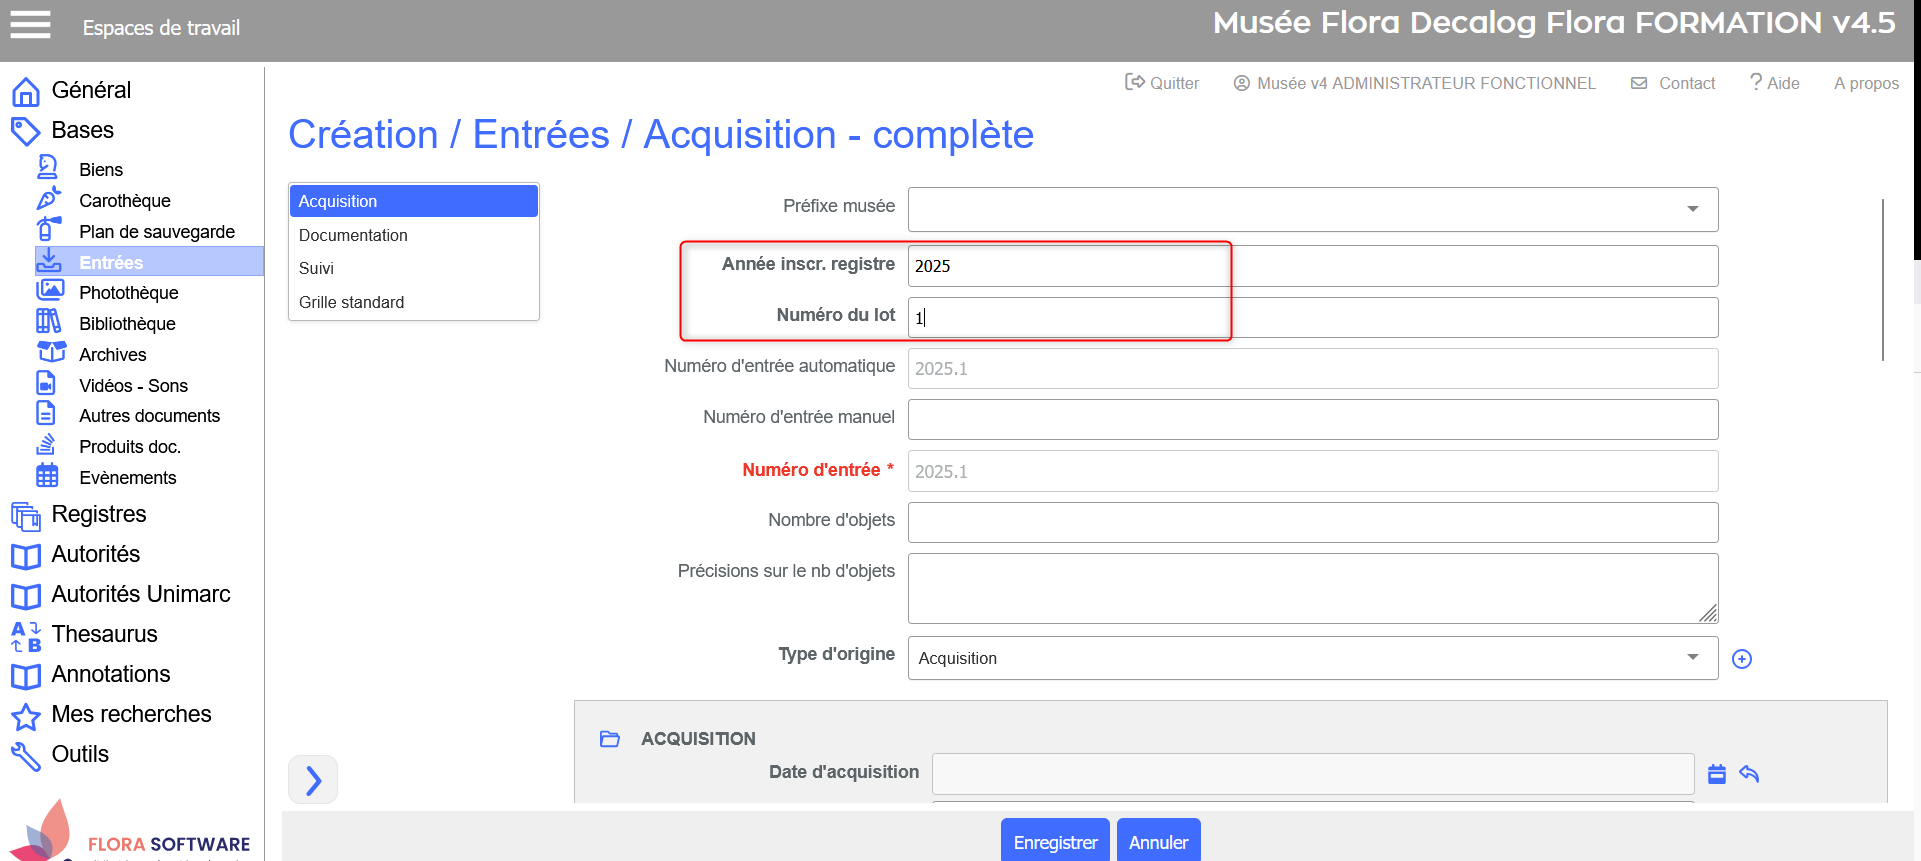
Task: Click the Produits doc. stack icon
Action: [46, 445]
